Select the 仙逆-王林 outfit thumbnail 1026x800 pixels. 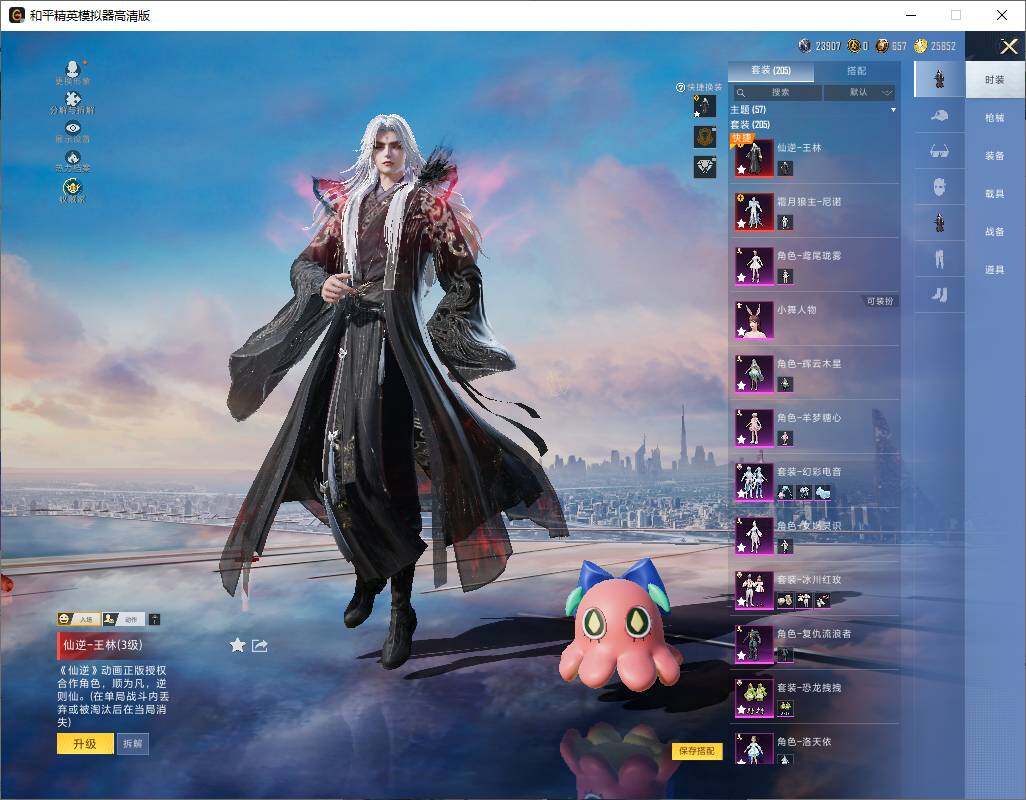coord(754,157)
